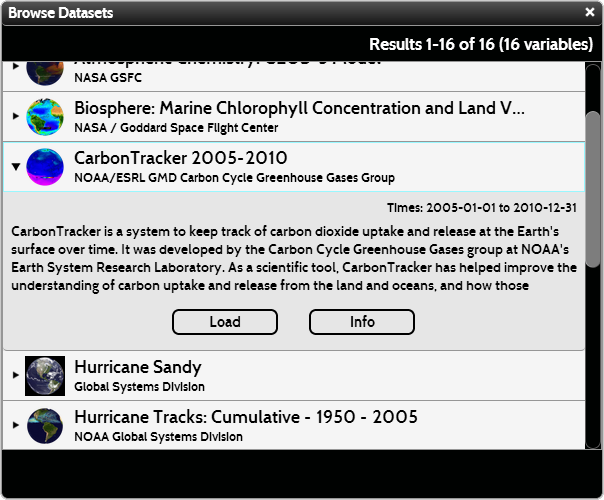Click the NASA GSFC globe thumbnail
Screen dimensions: 604x500
pos(45,73)
